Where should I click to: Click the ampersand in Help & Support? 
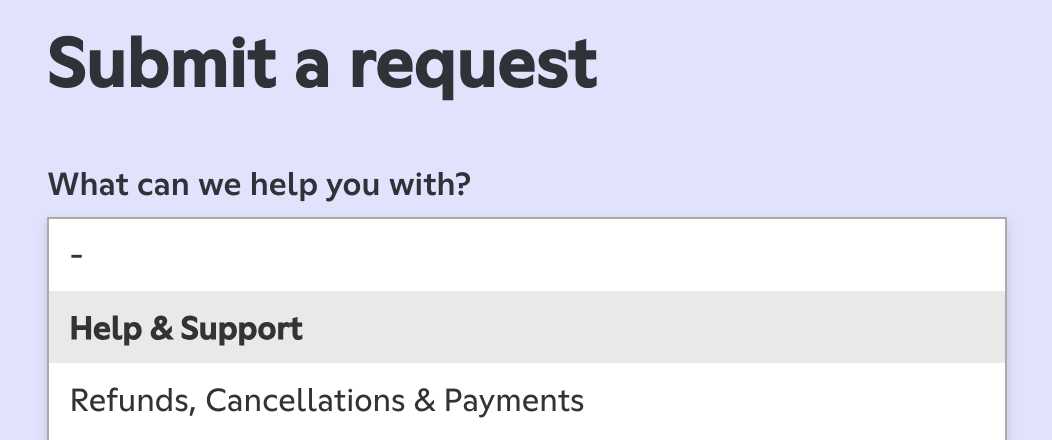160,329
